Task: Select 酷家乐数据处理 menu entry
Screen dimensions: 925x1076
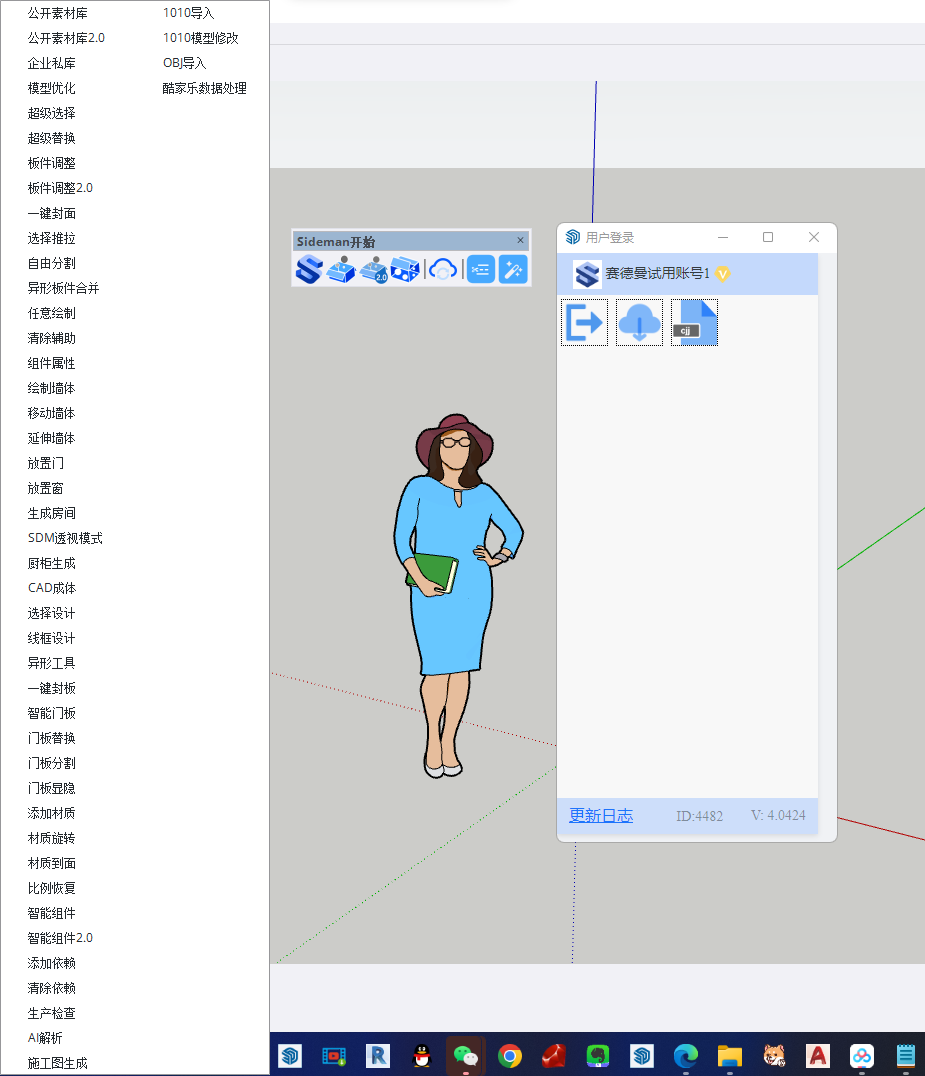Action: point(204,88)
